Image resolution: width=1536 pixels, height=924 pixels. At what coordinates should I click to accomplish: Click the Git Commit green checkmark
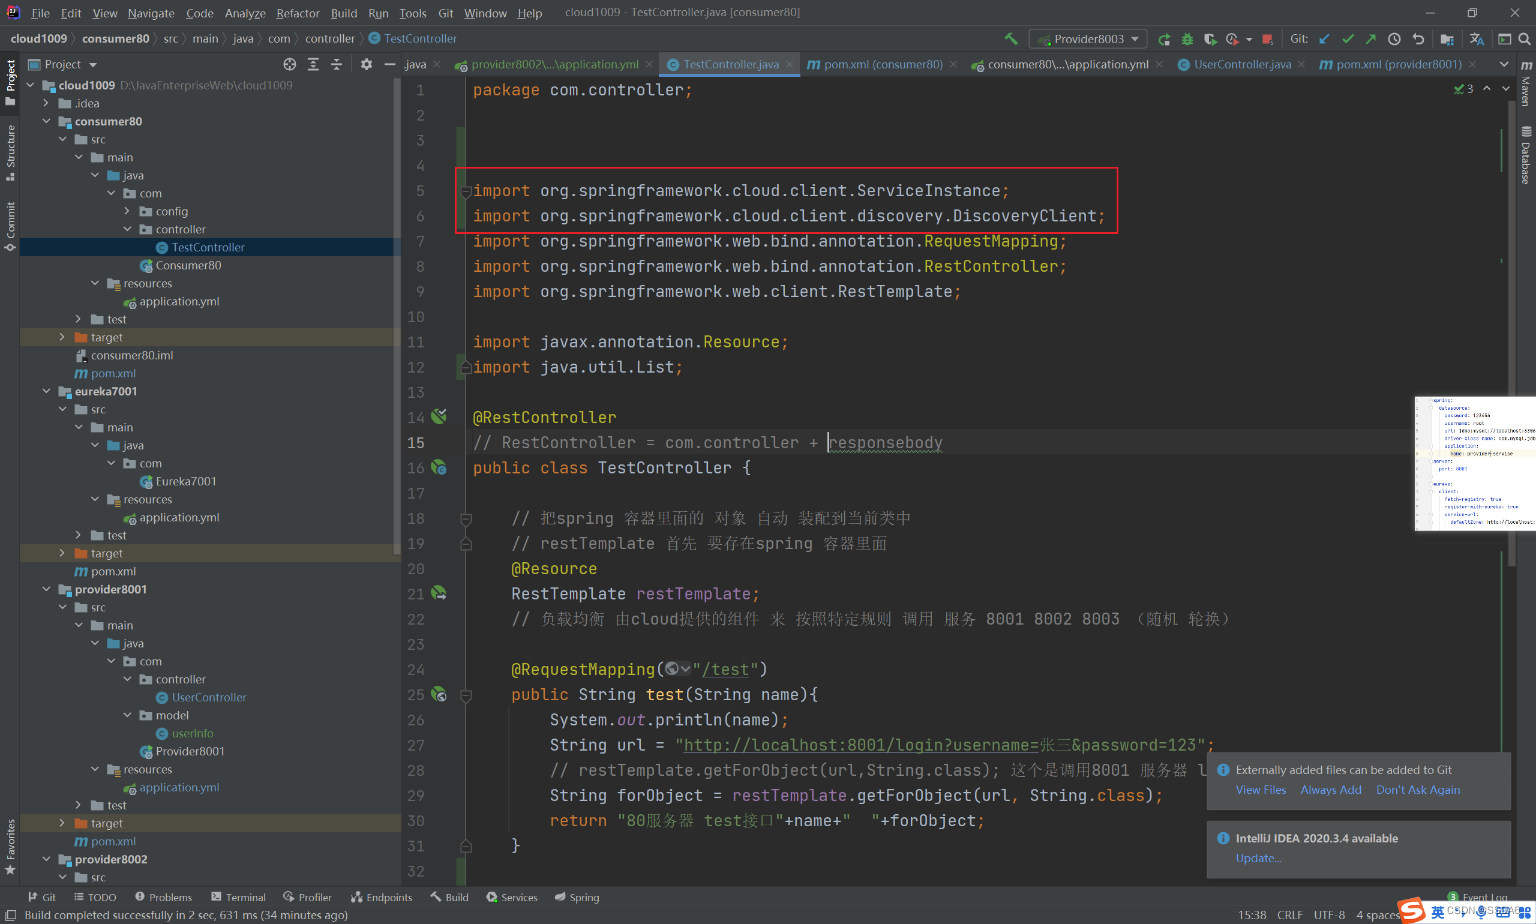pyautogui.click(x=1348, y=39)
